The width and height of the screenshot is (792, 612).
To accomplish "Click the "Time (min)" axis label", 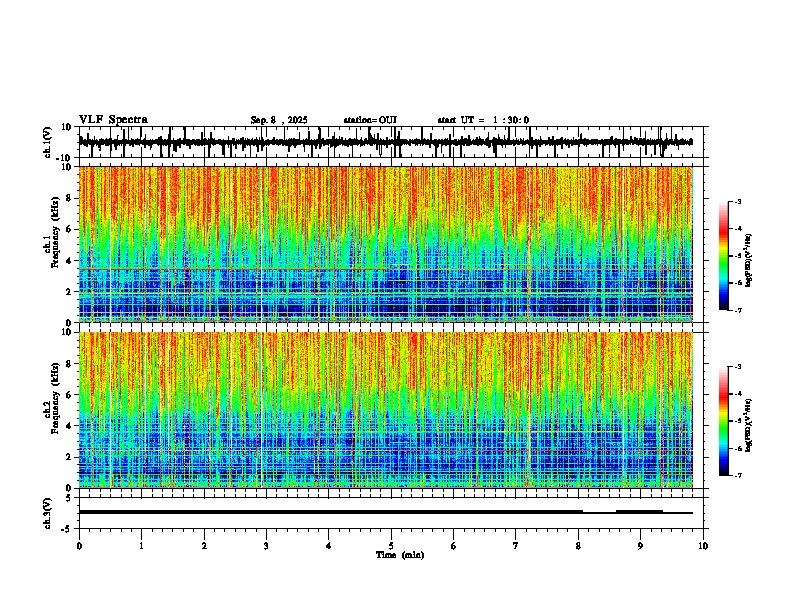I will [400, 555].
